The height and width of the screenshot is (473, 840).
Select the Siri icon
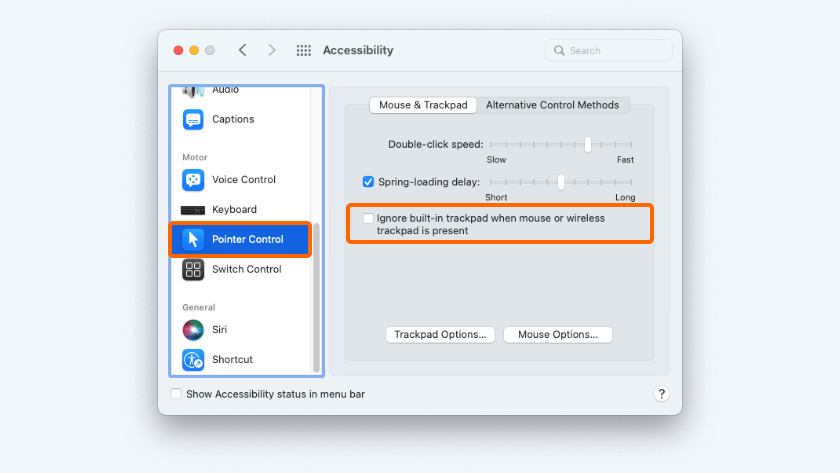point(193,330)
